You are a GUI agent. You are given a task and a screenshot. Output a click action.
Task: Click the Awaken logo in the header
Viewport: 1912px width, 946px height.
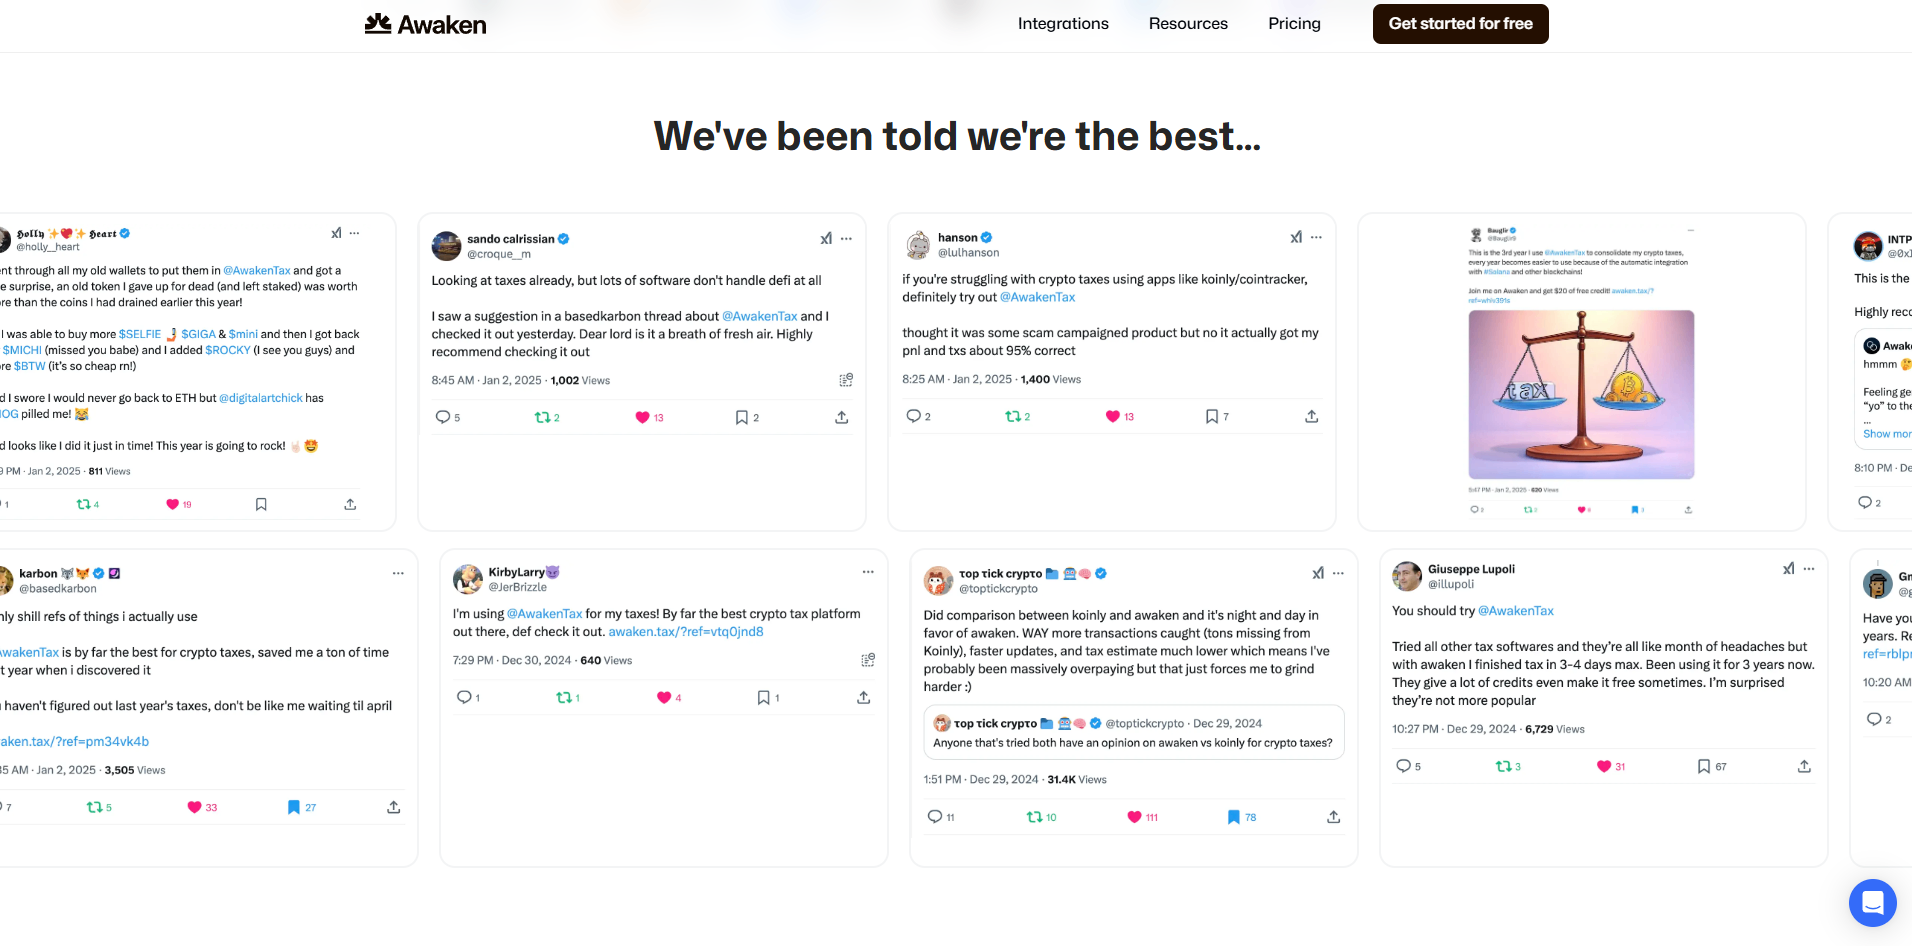click(x=424, y=23)
